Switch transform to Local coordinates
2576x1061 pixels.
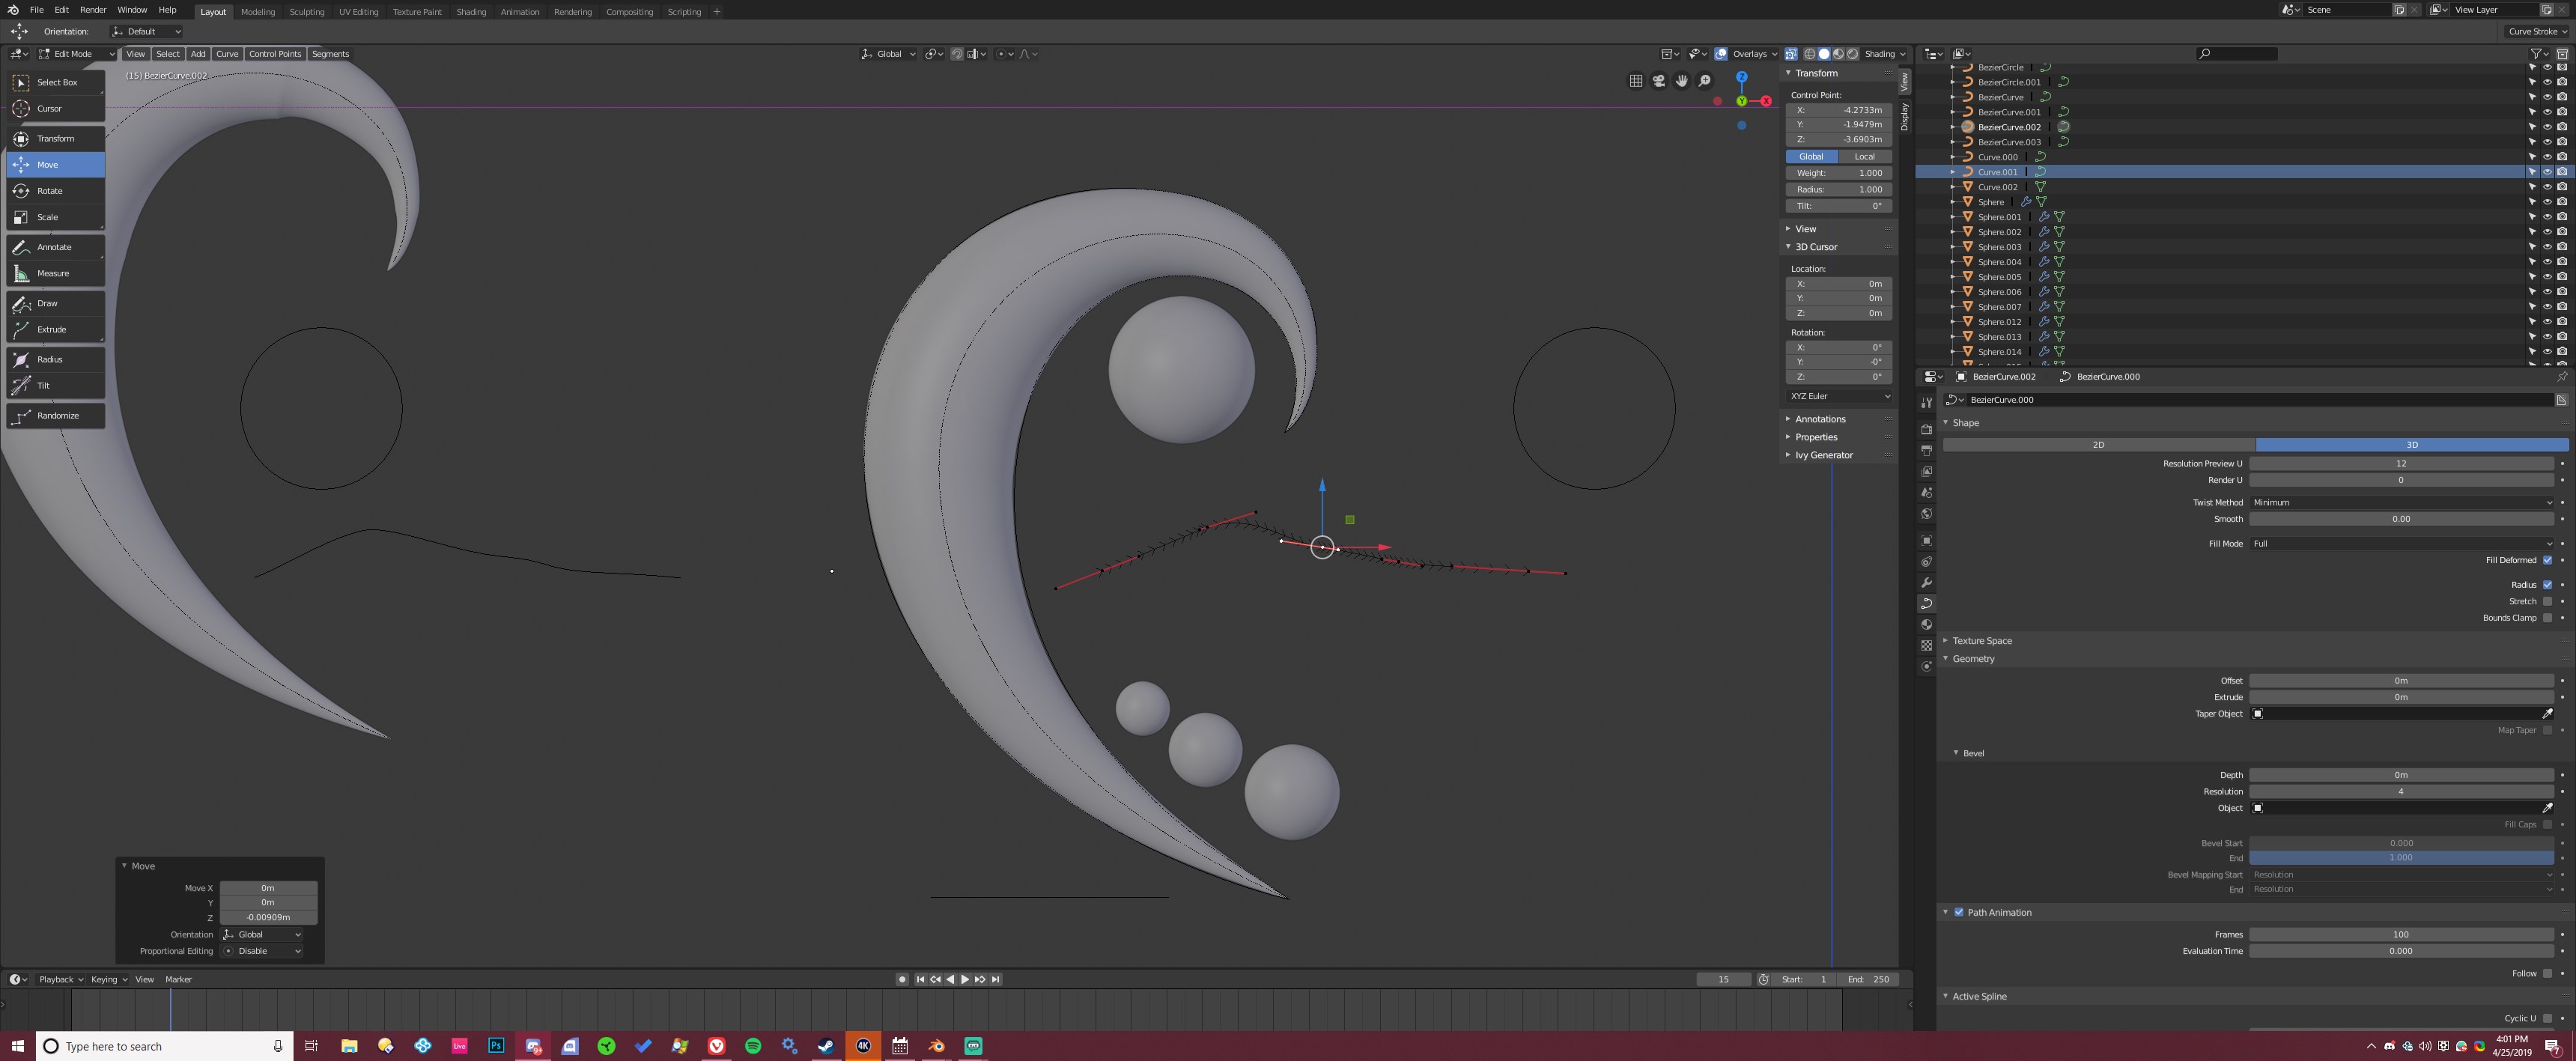(x=1864, y=156)
